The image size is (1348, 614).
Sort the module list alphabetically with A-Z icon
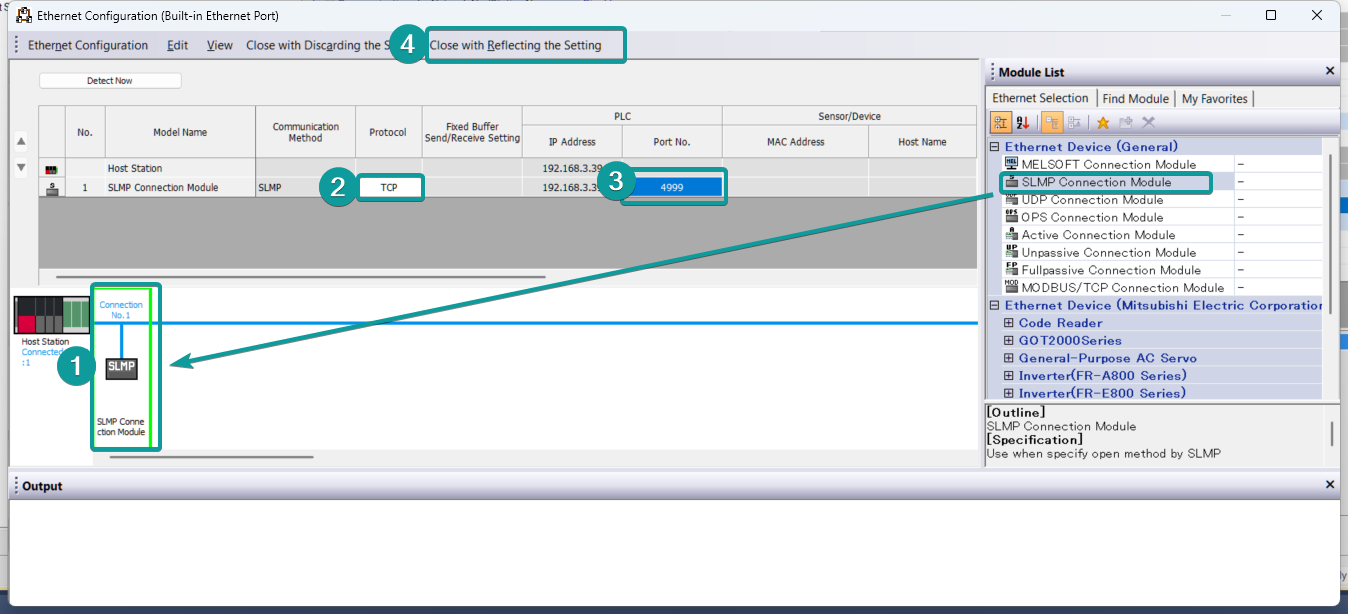coord(1023,122)
